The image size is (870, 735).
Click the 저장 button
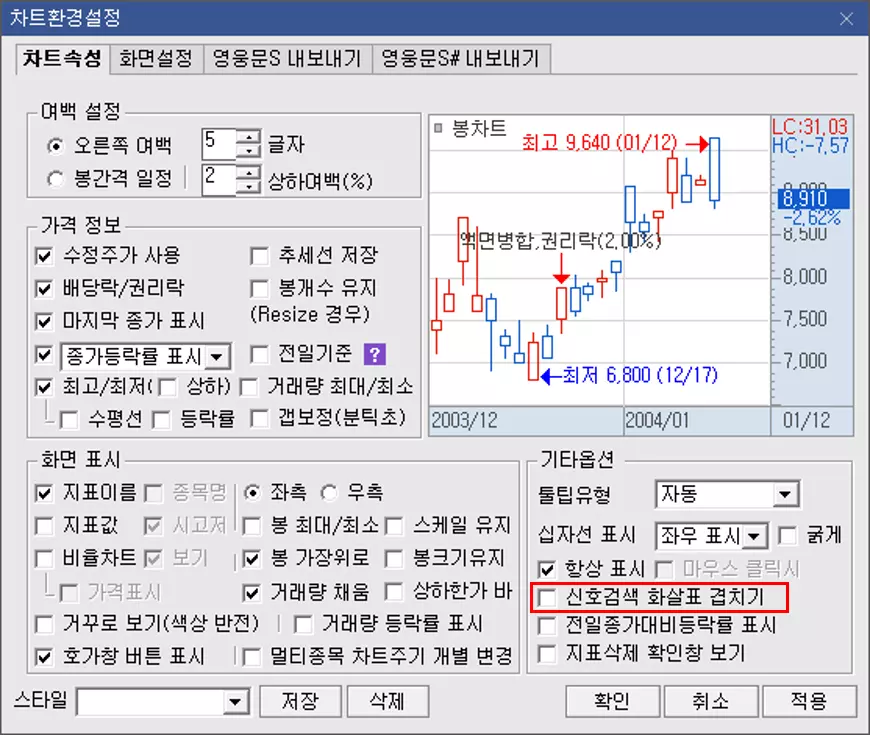coord(300,701)
